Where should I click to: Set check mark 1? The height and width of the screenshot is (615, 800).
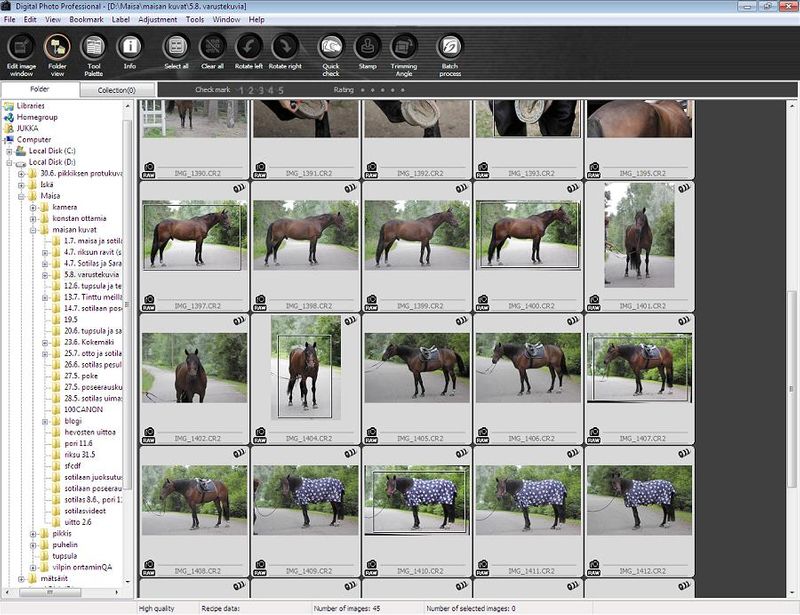pyautogui.click(x=241, y=90)
